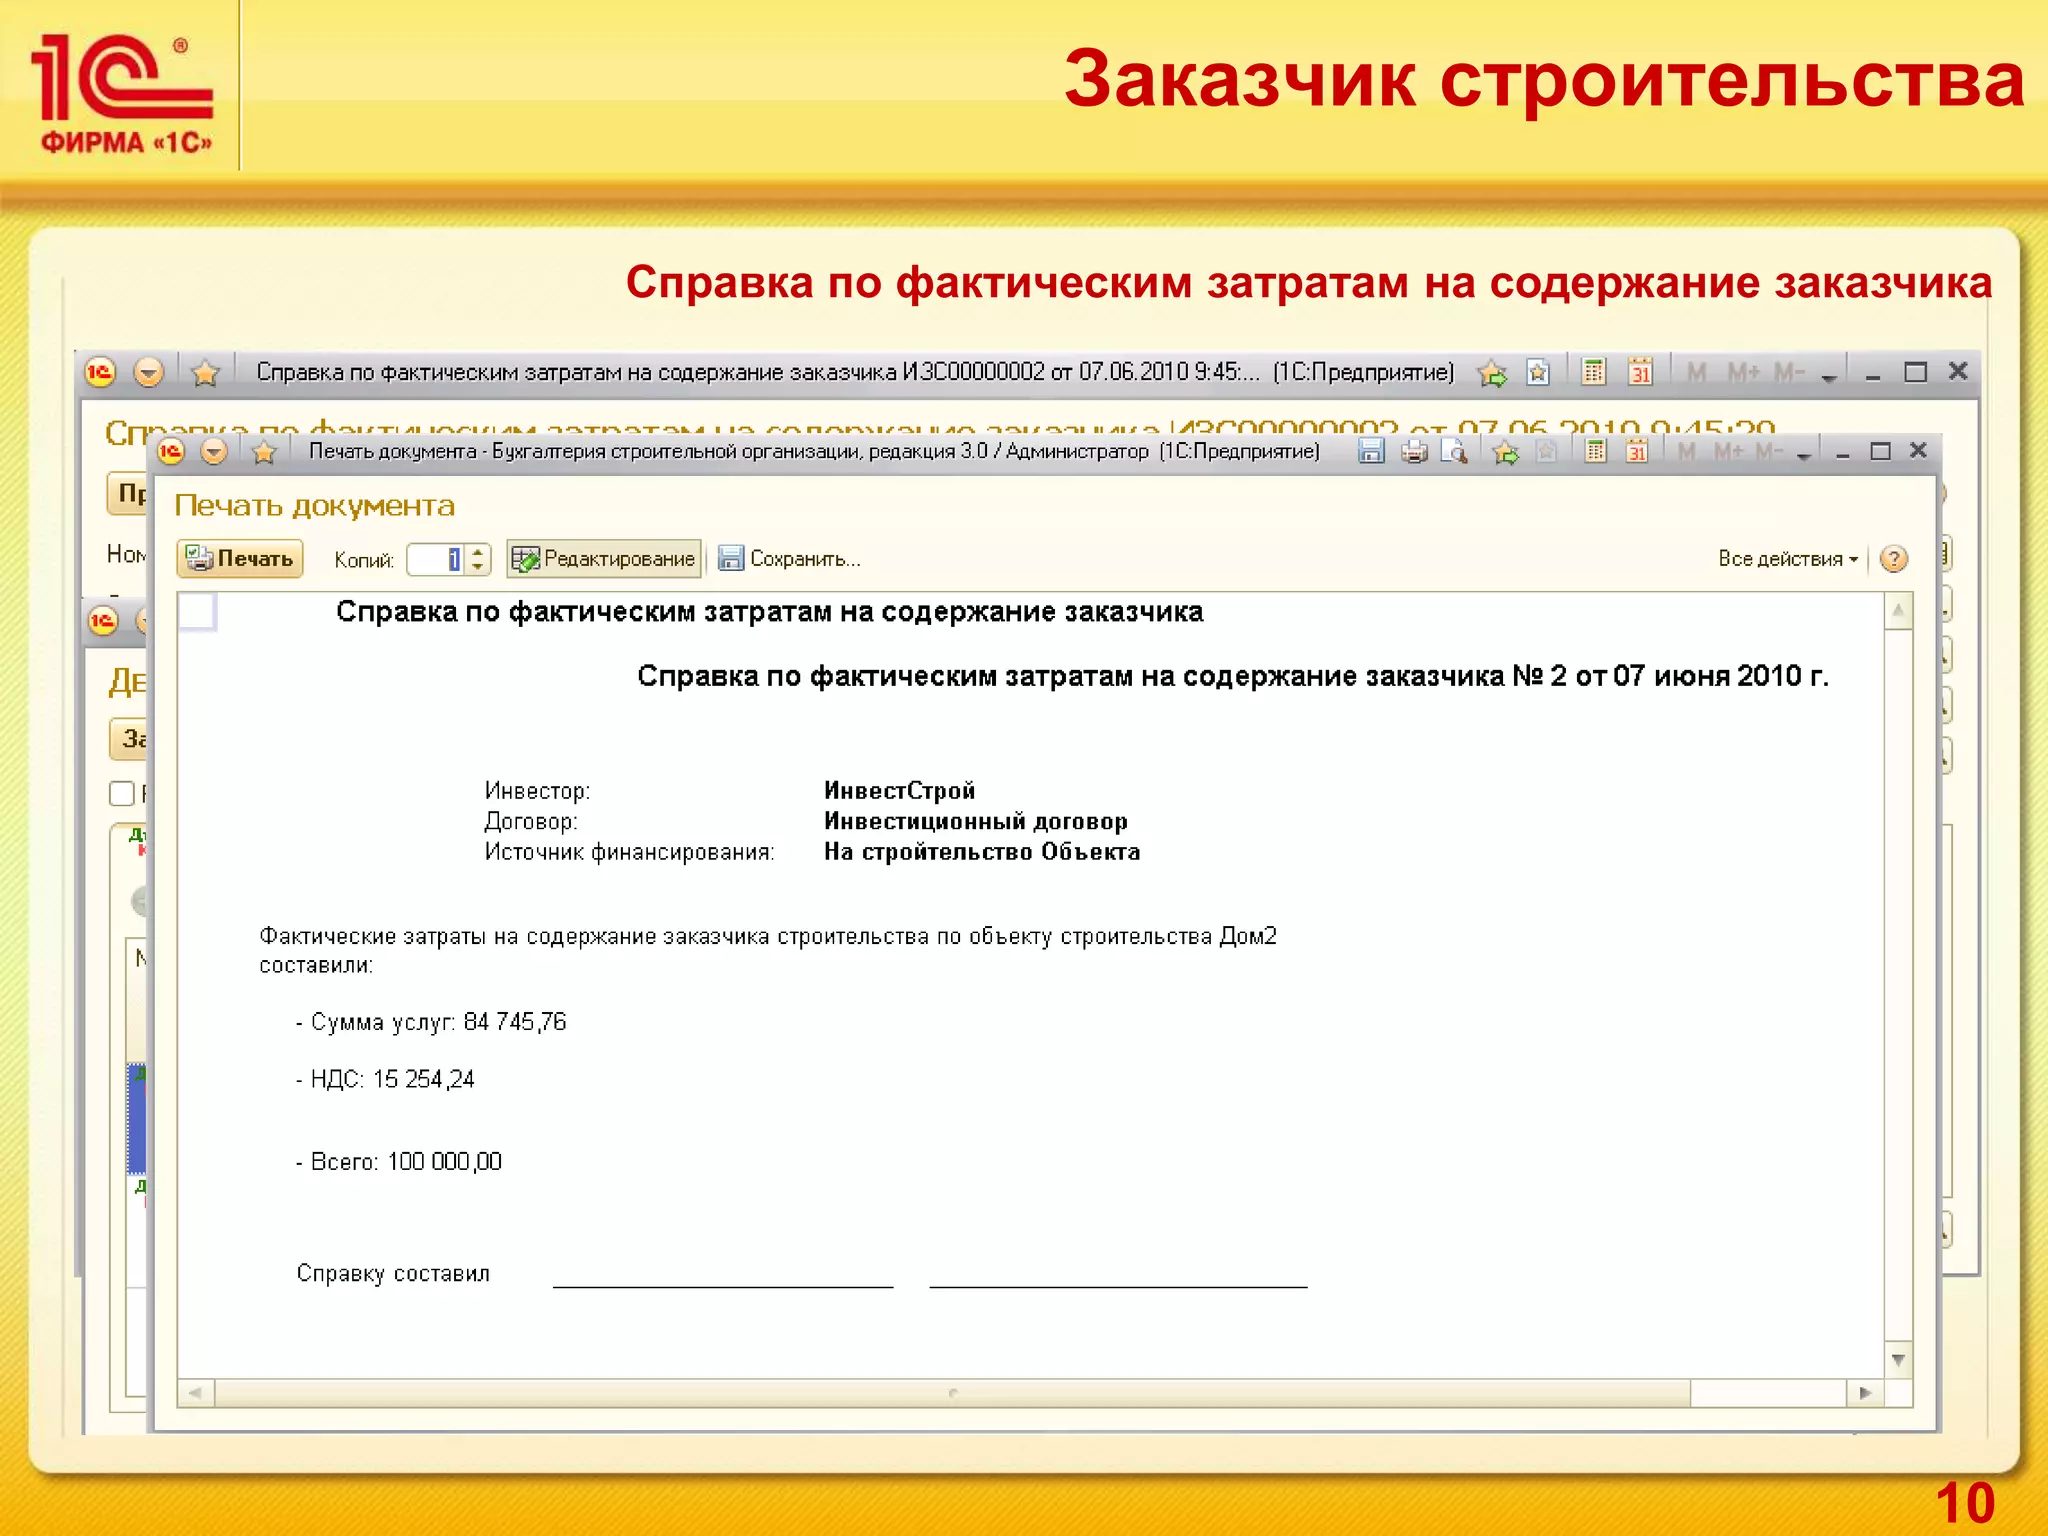Click text 'Инвестиционный договор'
2048x1536 pixels.
pos(976,822)
